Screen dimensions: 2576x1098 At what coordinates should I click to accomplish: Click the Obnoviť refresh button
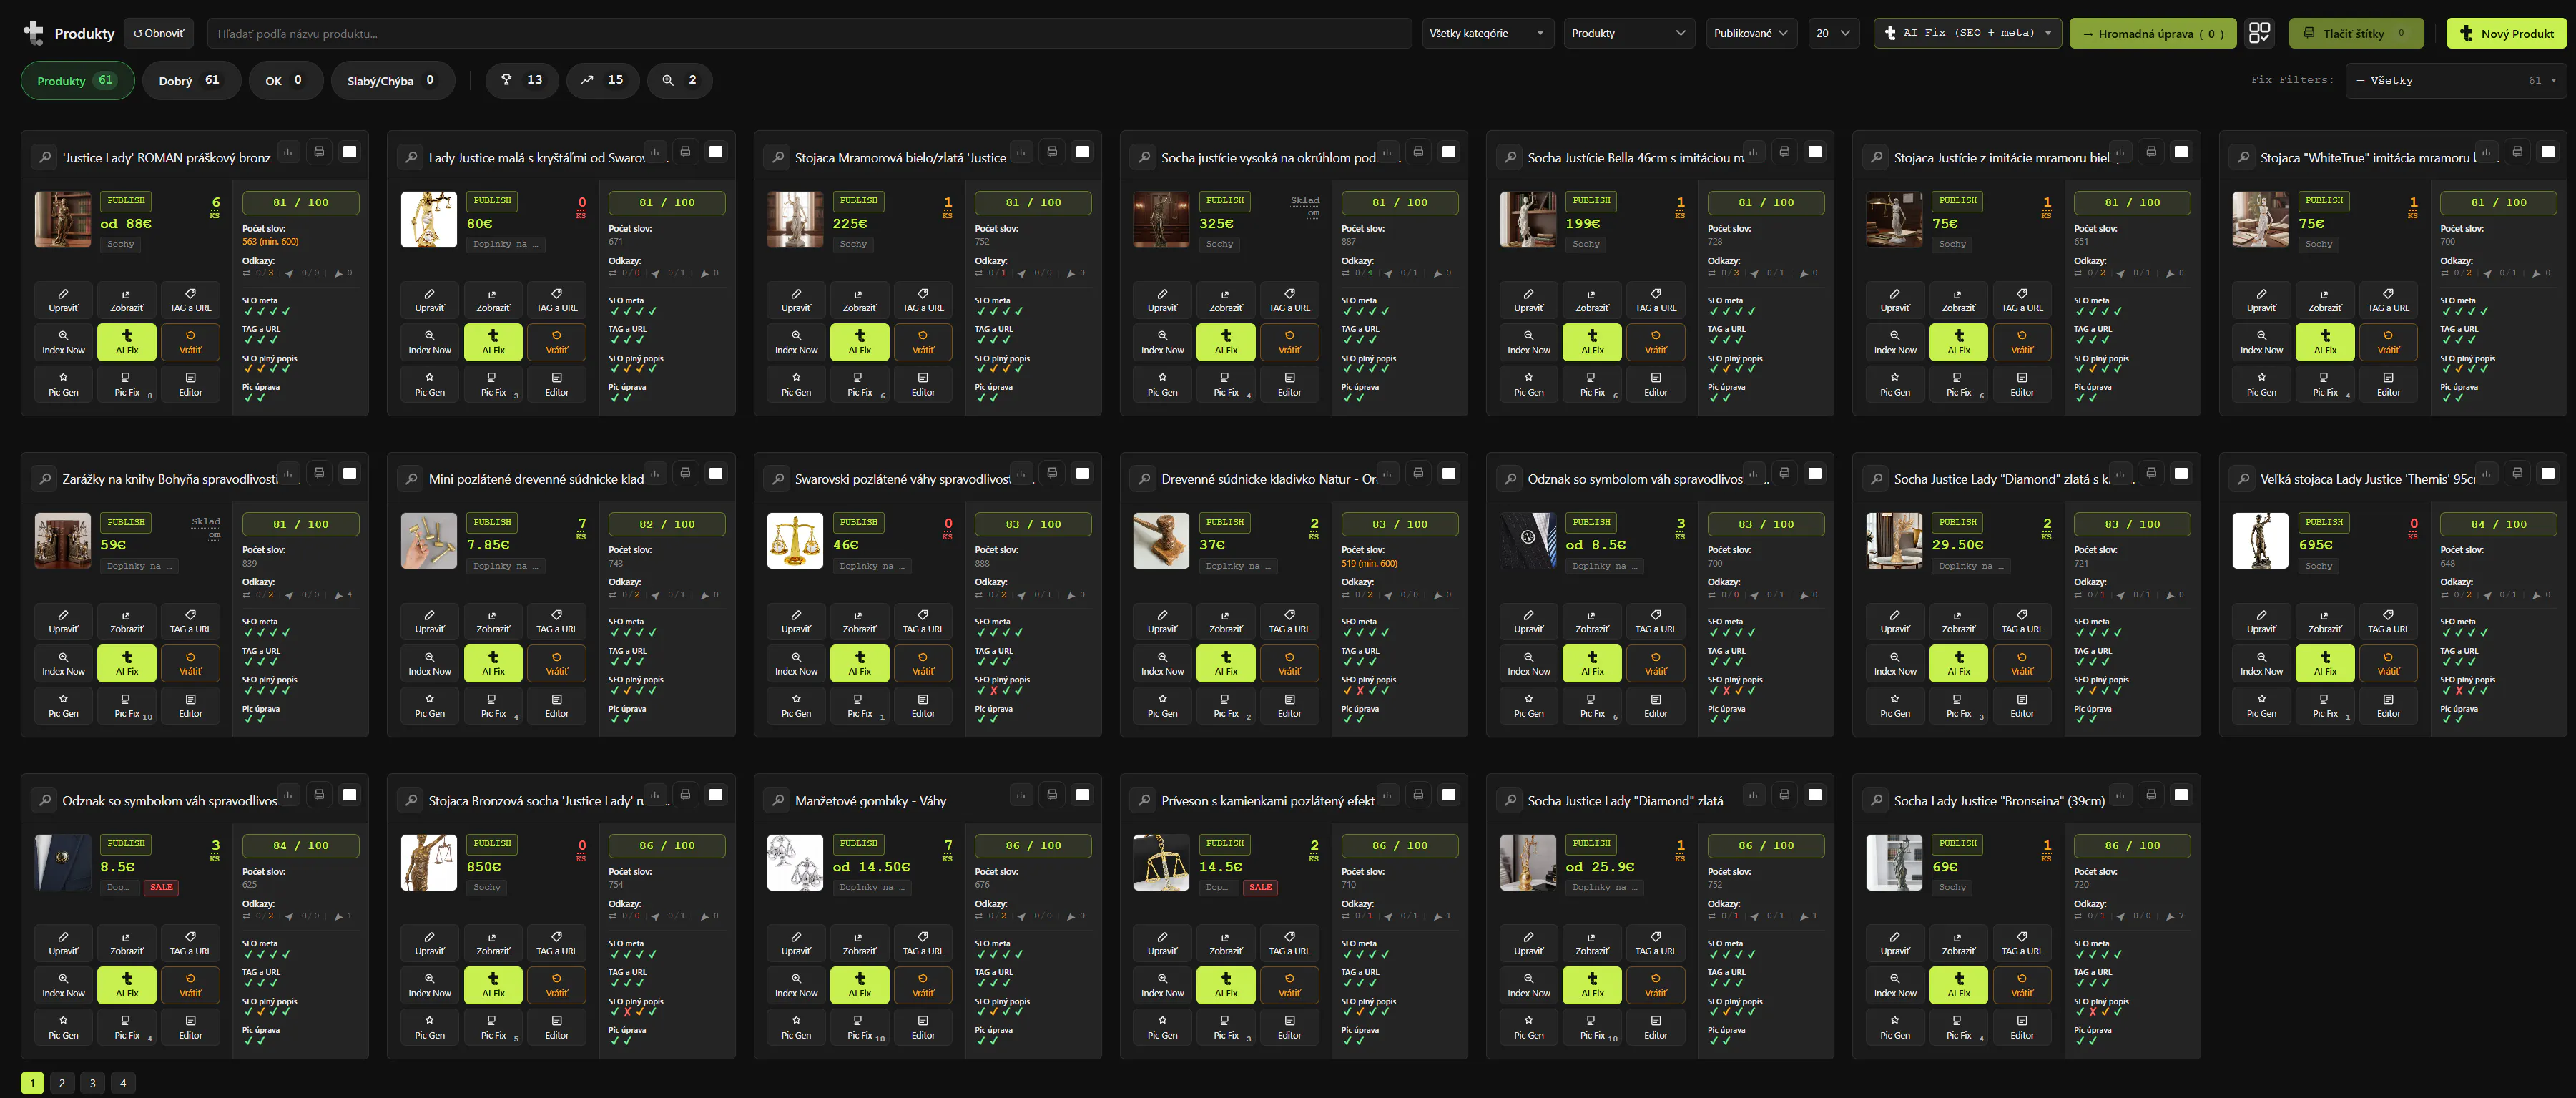point(159,33)
